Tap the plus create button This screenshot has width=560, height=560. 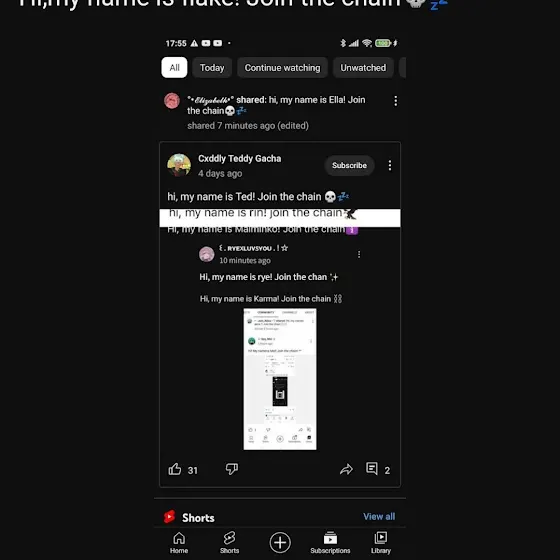(x=280, y=542)
